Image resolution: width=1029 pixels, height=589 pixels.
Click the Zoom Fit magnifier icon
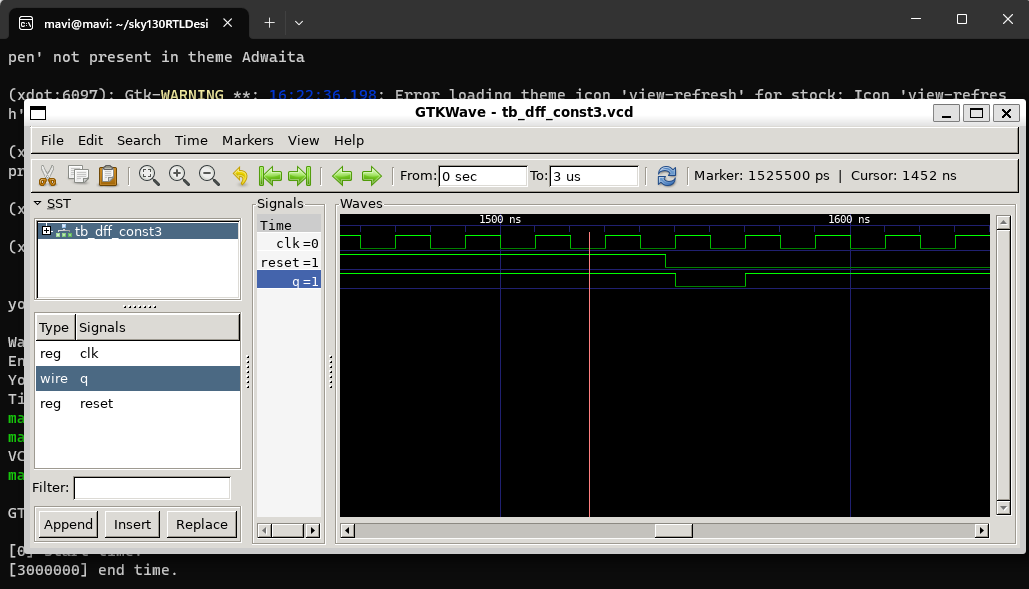pos(148,176)
